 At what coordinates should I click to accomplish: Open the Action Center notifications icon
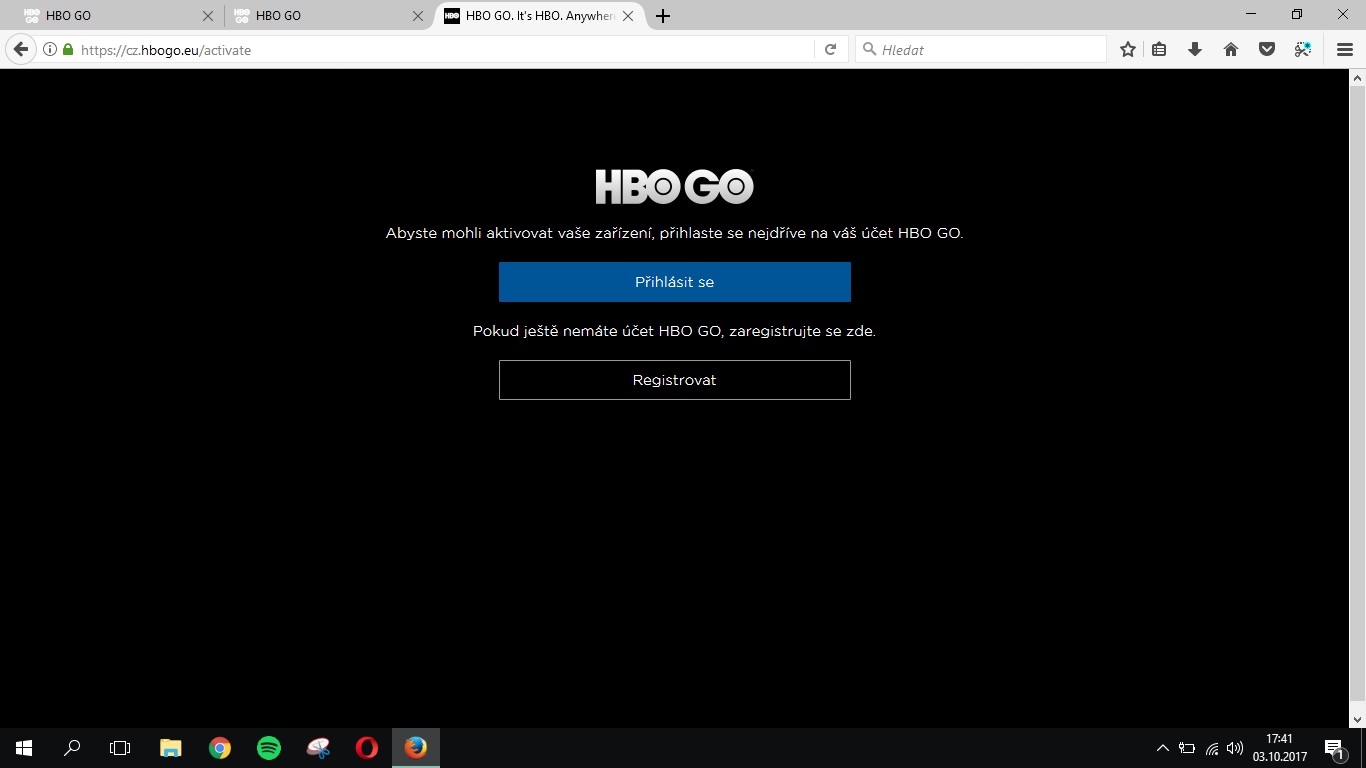[1334, 748]
